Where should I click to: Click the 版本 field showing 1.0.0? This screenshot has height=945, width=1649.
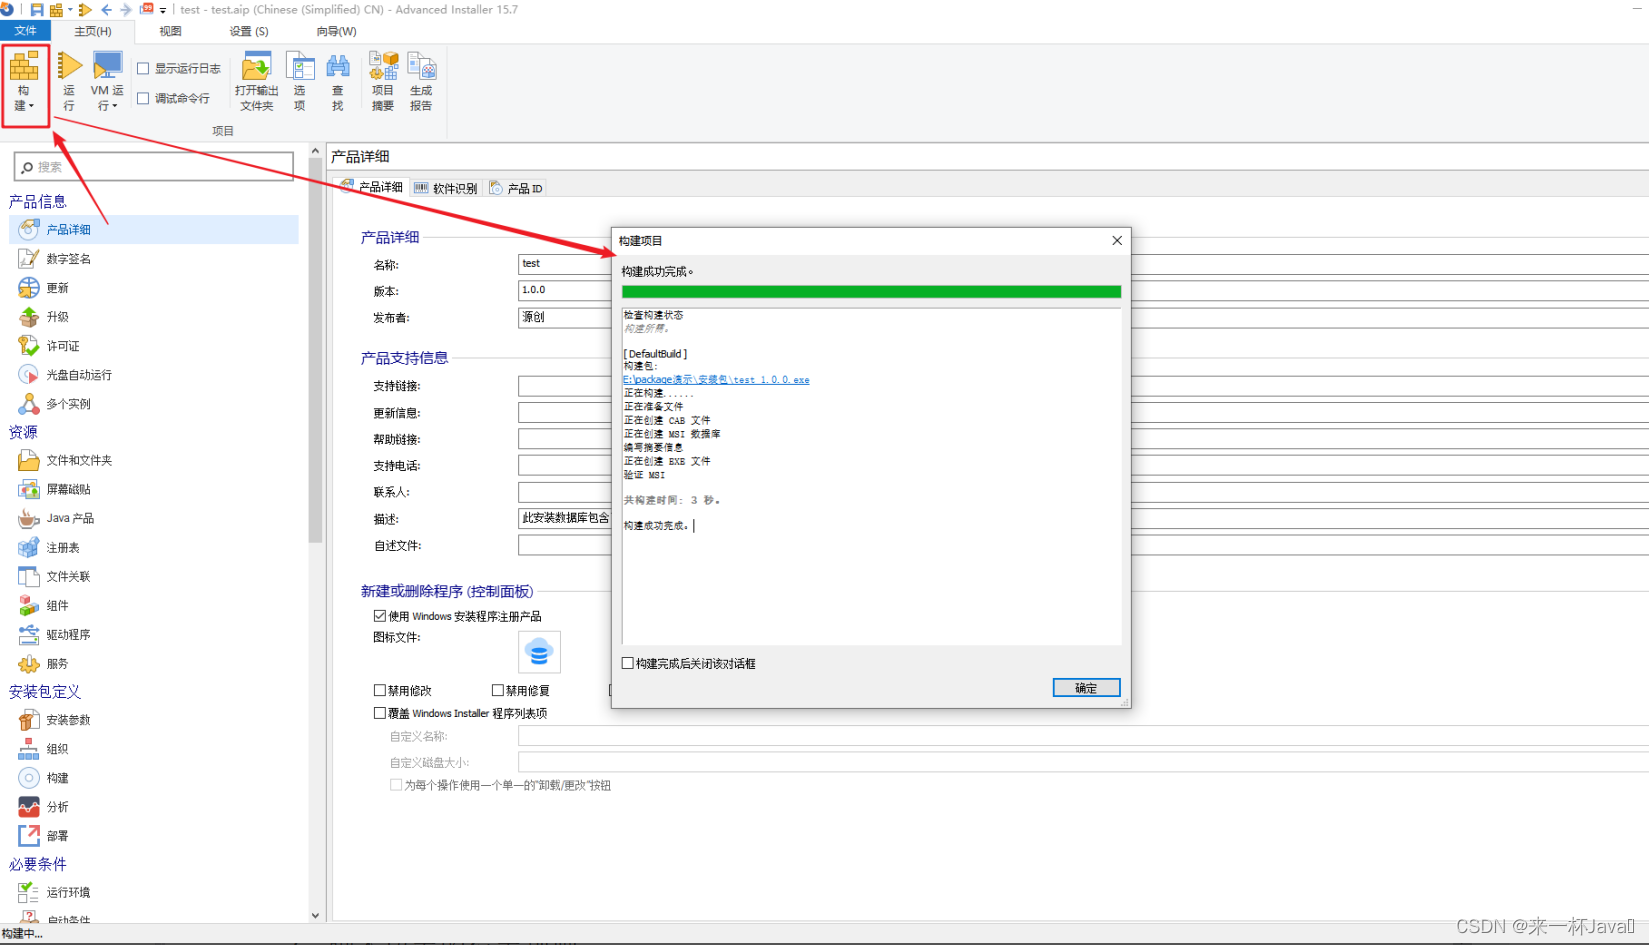pyautogui.click(x=565, y=290)
